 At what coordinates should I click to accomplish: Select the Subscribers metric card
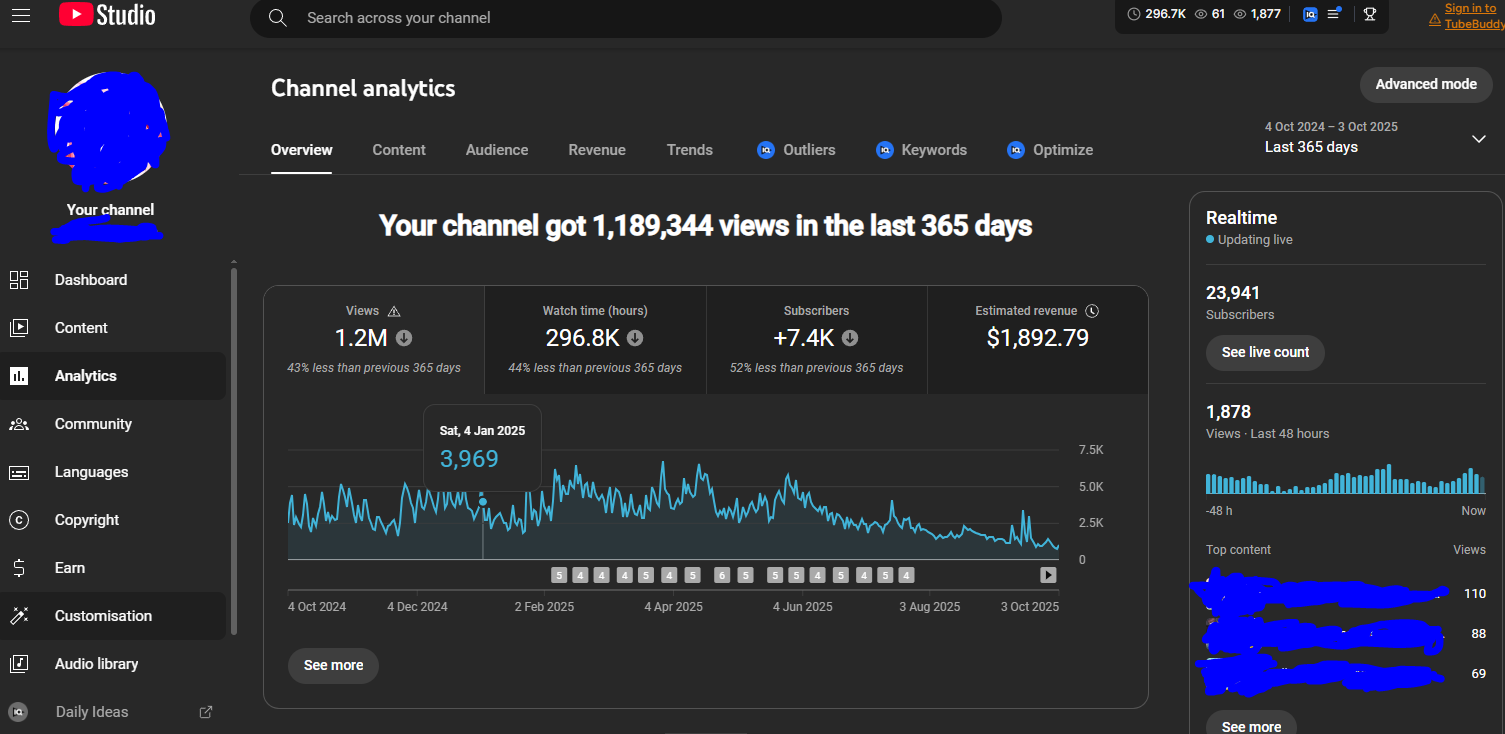pos(816,339)
